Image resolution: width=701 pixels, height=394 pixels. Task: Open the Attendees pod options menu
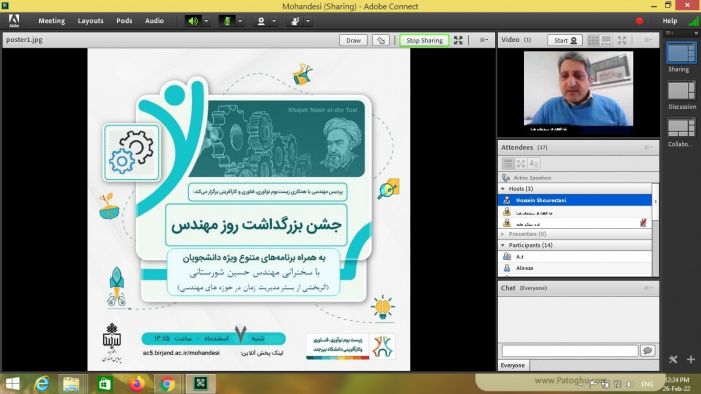[x=648, y=147]
